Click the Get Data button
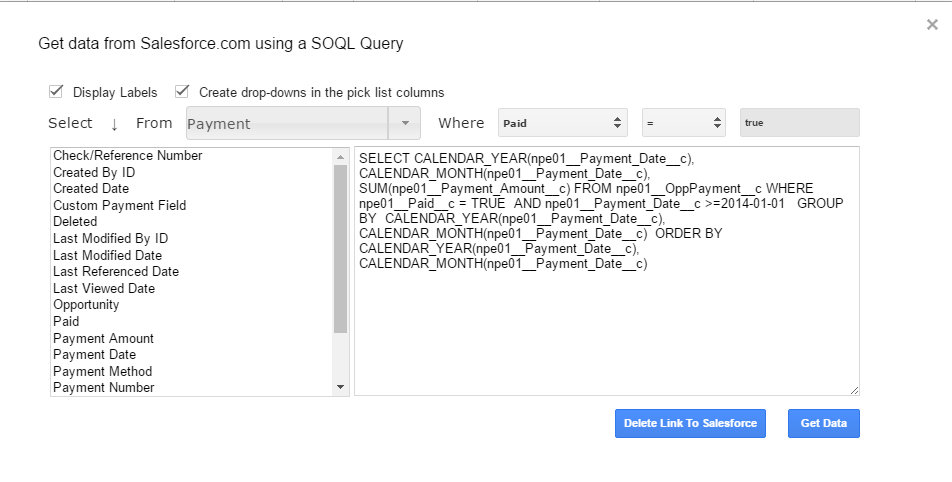Image resolution: width=952 pixels, height=482 pixels. pos(823,423)
